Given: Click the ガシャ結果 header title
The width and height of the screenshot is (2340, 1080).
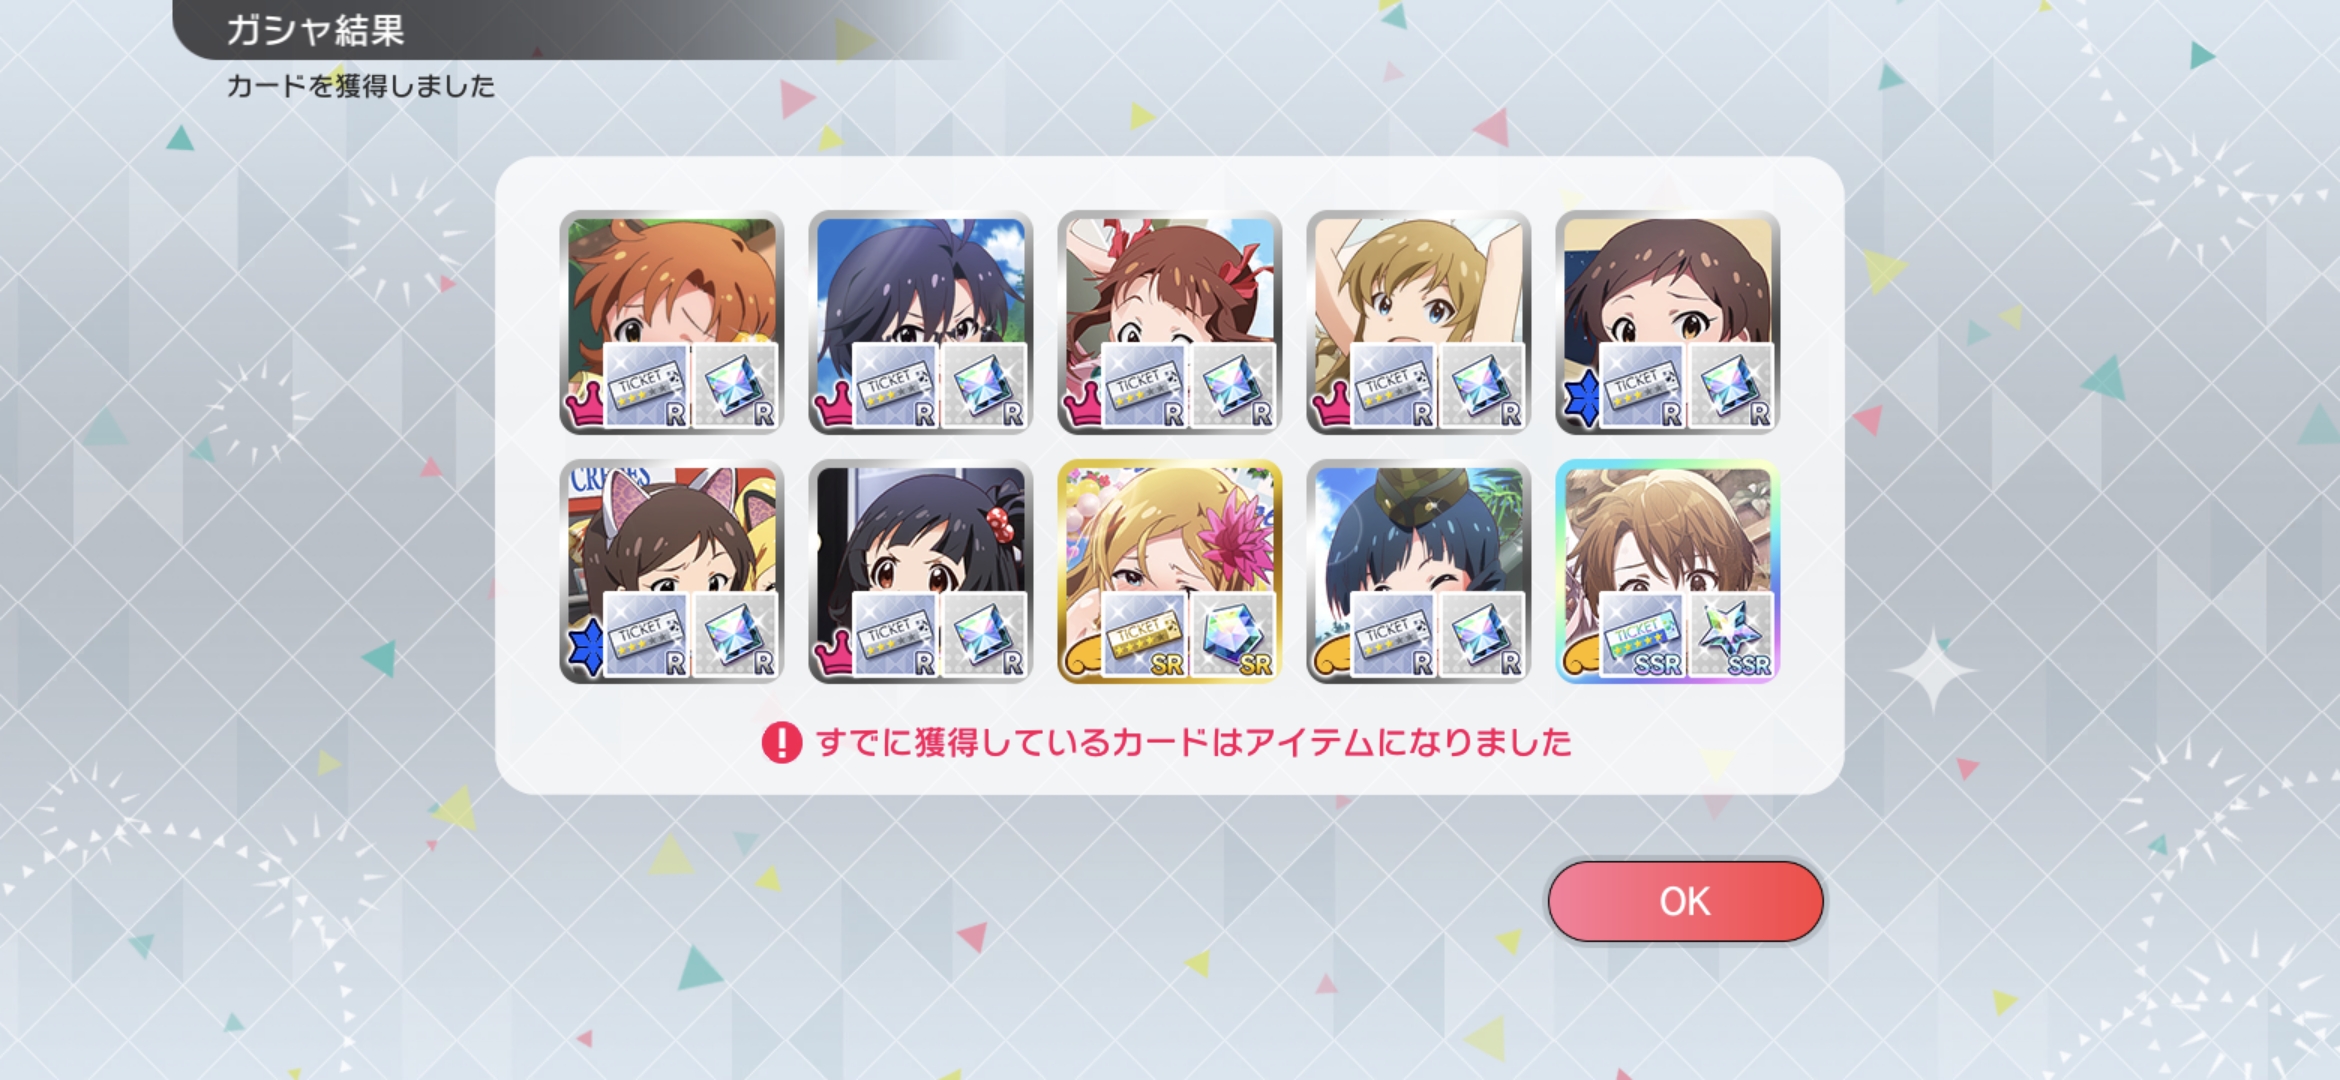Looking at the screenshot, I should (315, 30).
